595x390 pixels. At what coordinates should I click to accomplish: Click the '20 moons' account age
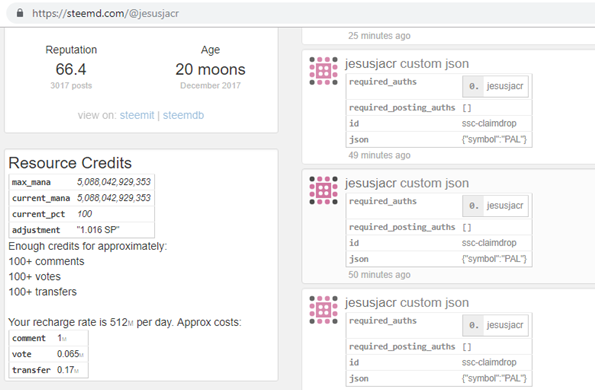click(210, 69)
